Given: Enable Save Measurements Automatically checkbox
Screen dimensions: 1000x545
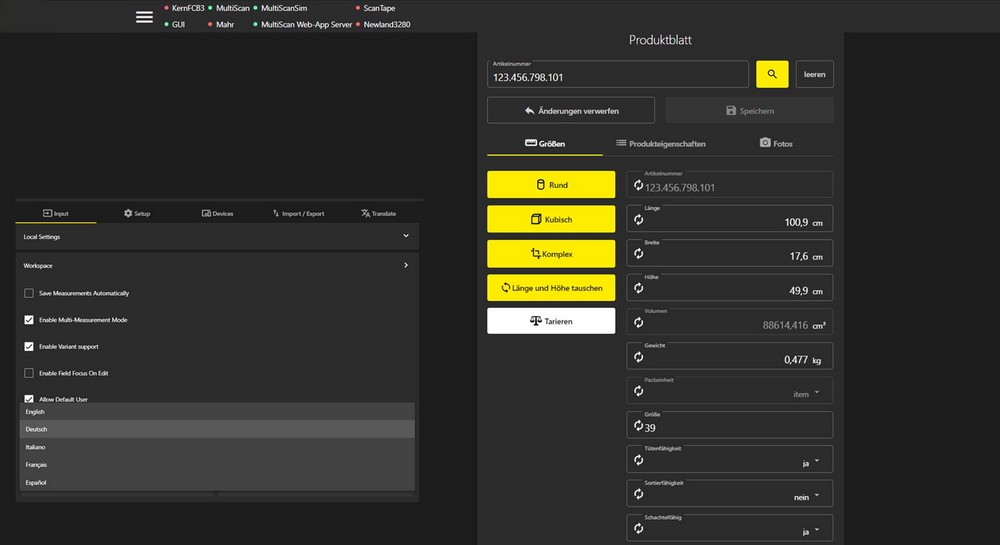Looking at the screenshot, I should click(29, 293).
